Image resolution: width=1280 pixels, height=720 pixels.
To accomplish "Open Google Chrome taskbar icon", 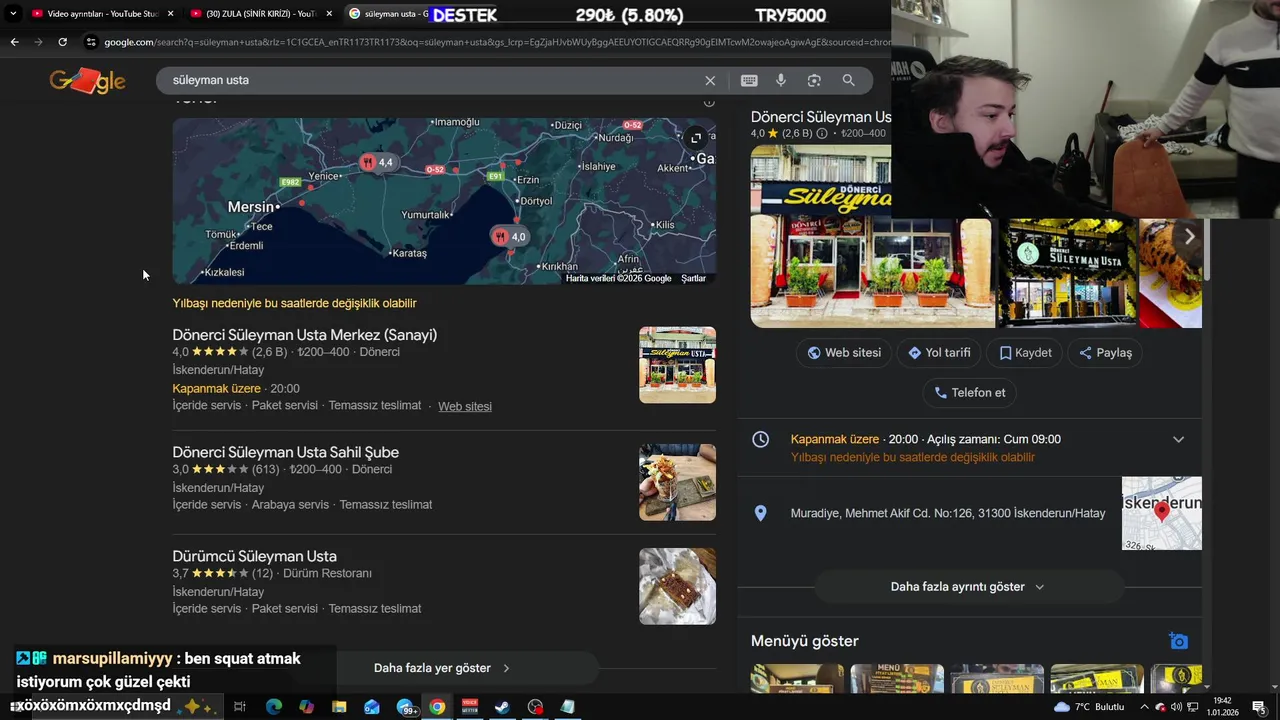I will [437, 707].
